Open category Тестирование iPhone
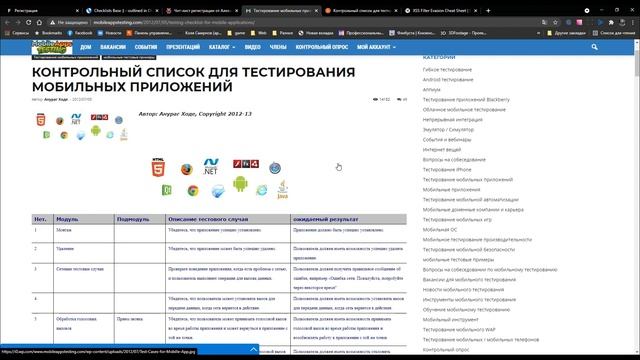 tap(447, 170)
